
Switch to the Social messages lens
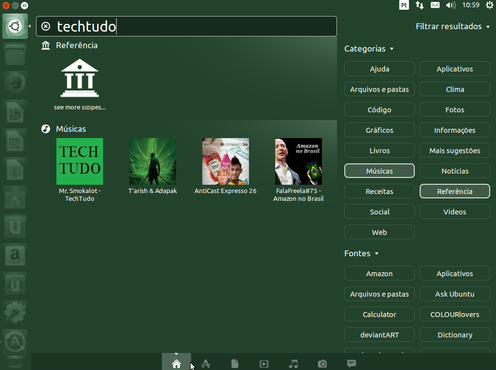point(351,363)
